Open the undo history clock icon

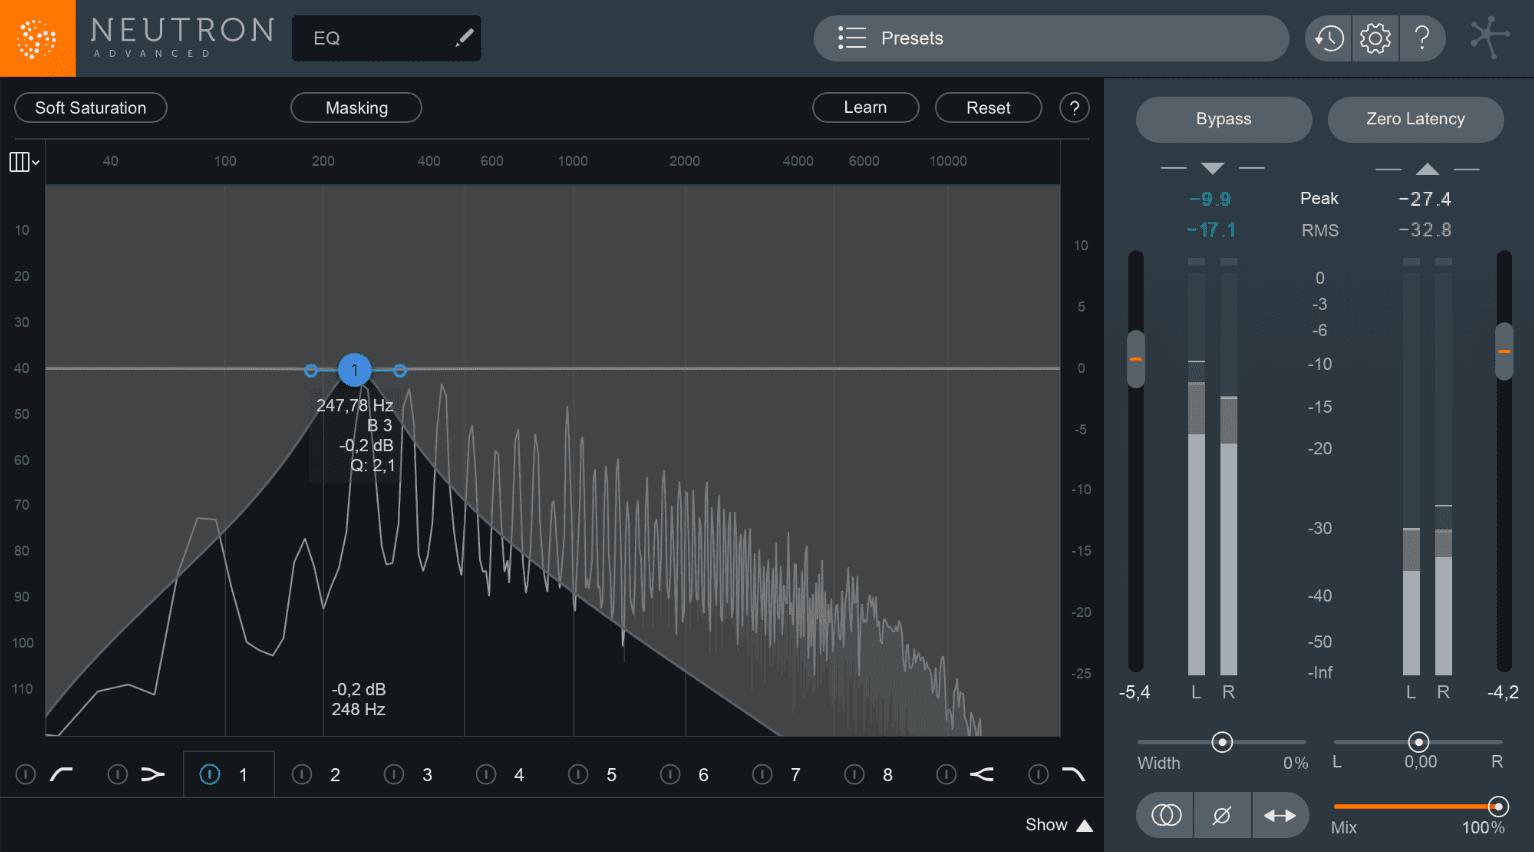pos(1329,39)
